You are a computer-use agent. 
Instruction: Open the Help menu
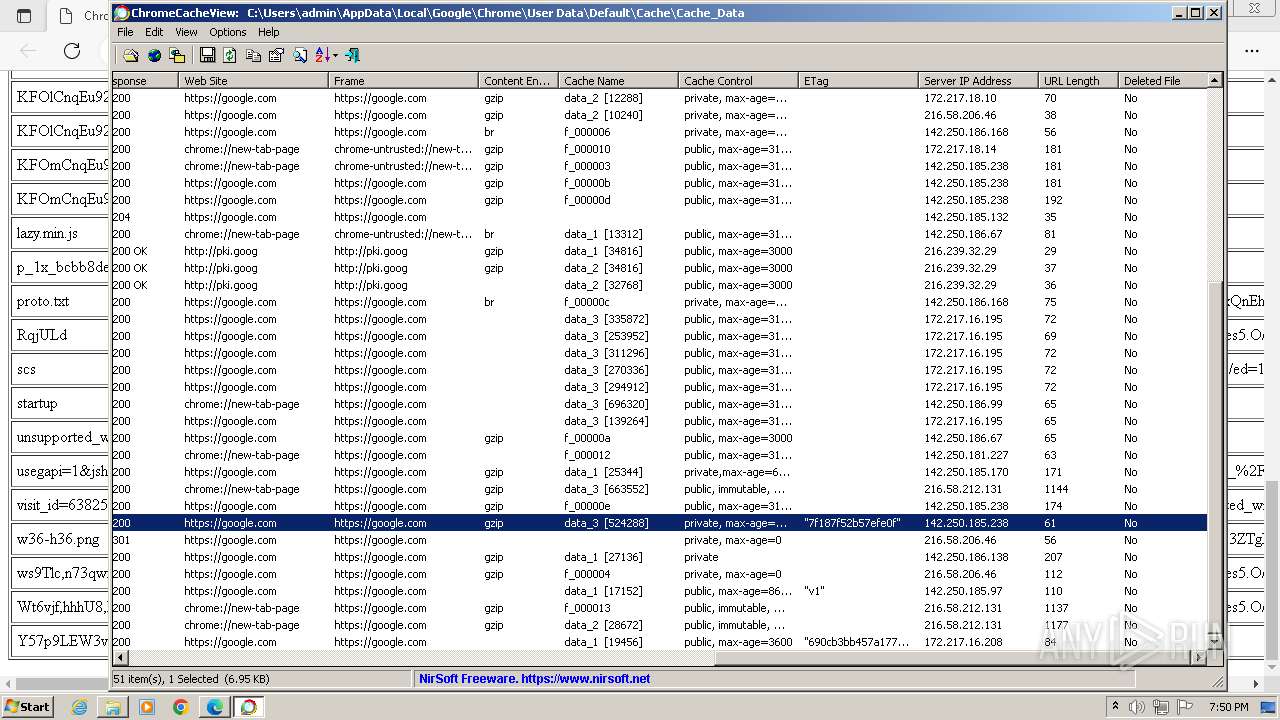tap(269, 32)
